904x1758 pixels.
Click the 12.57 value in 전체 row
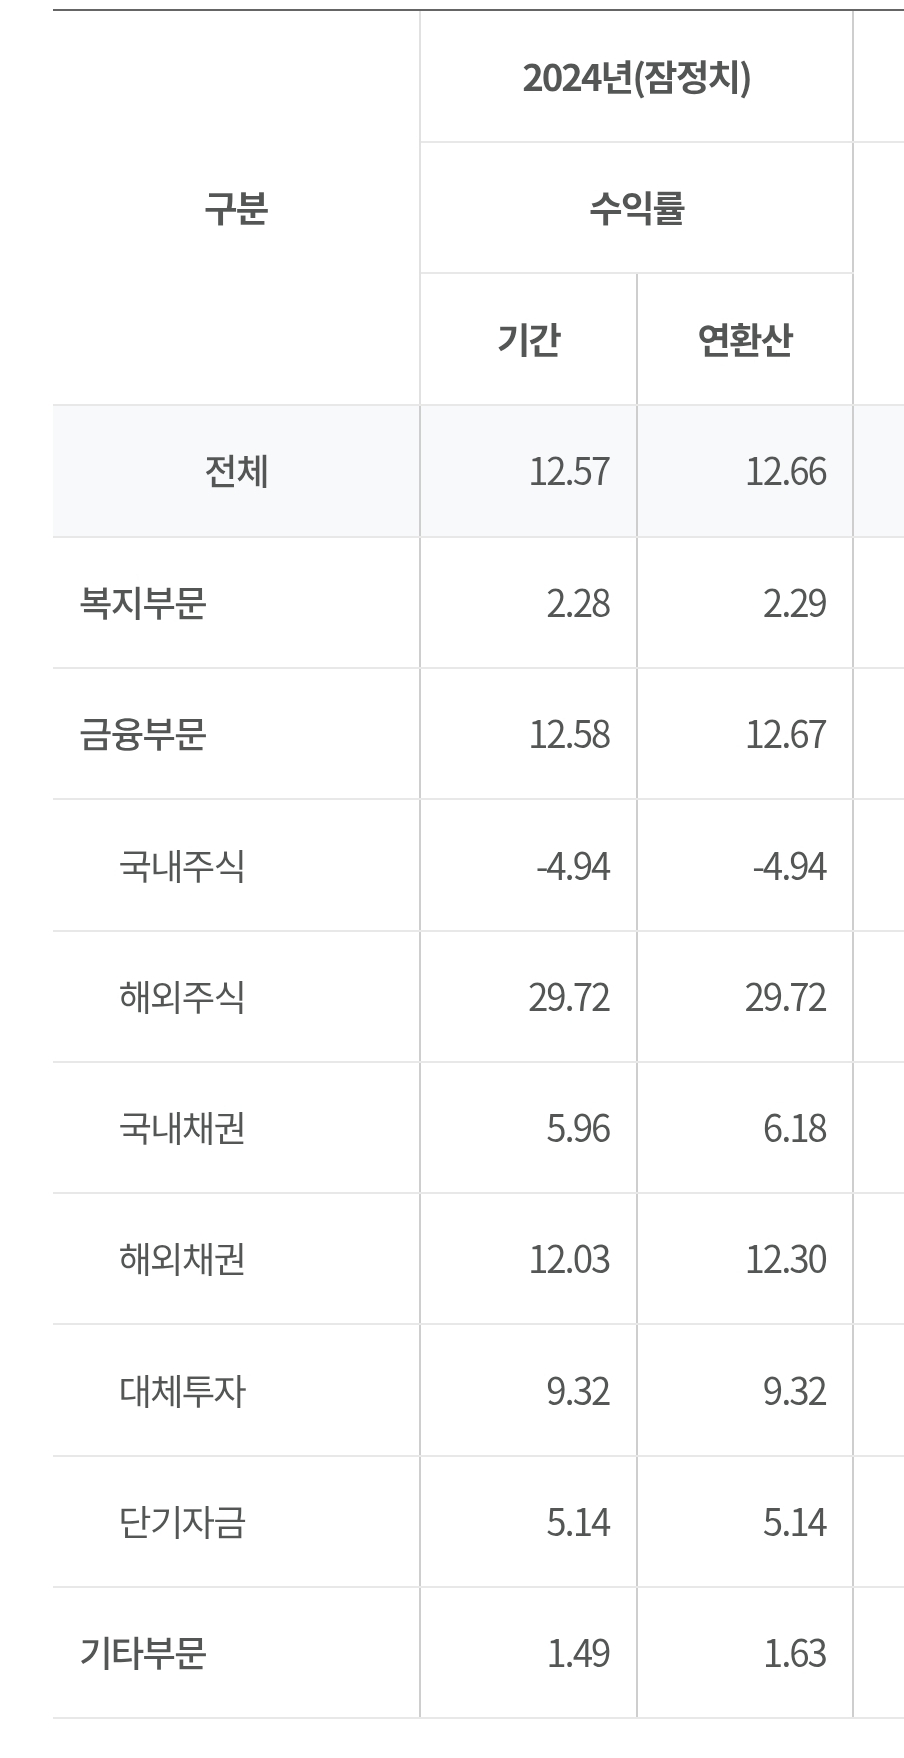pos(569,471)
